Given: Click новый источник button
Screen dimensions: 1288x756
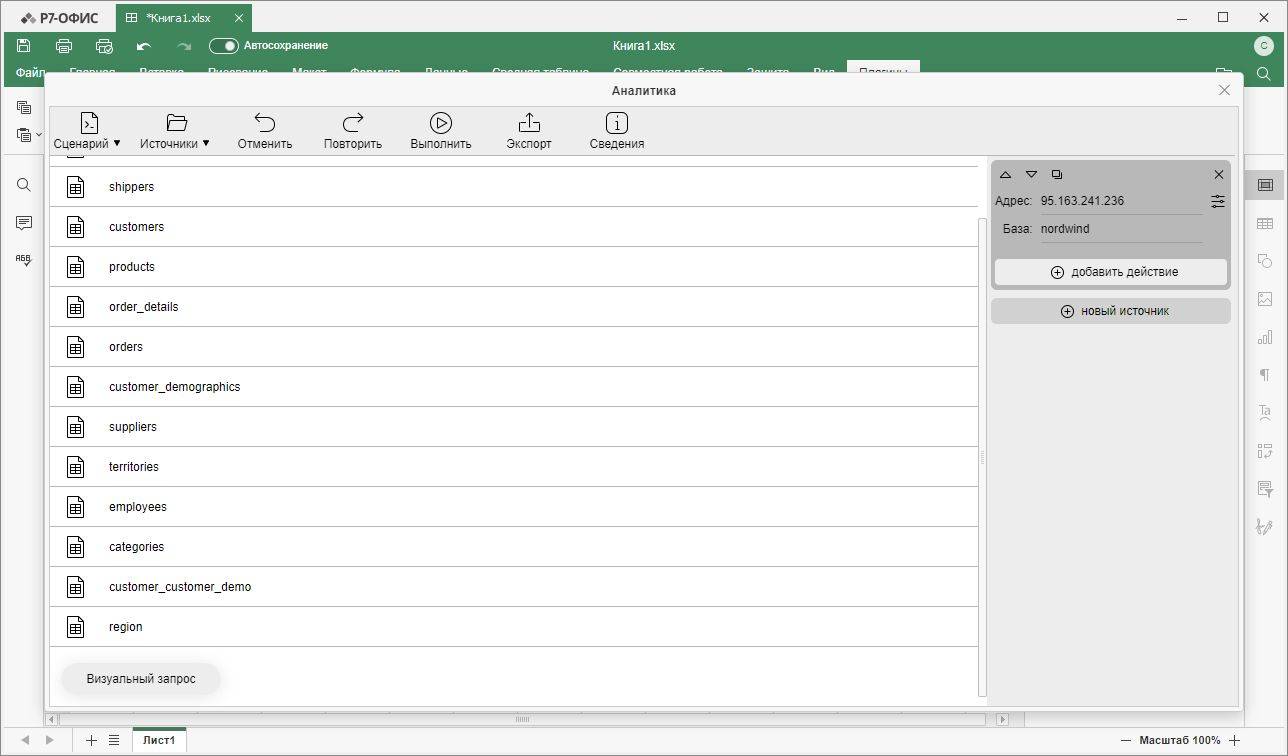Looking at the screenshot, I should point(1111,311).
